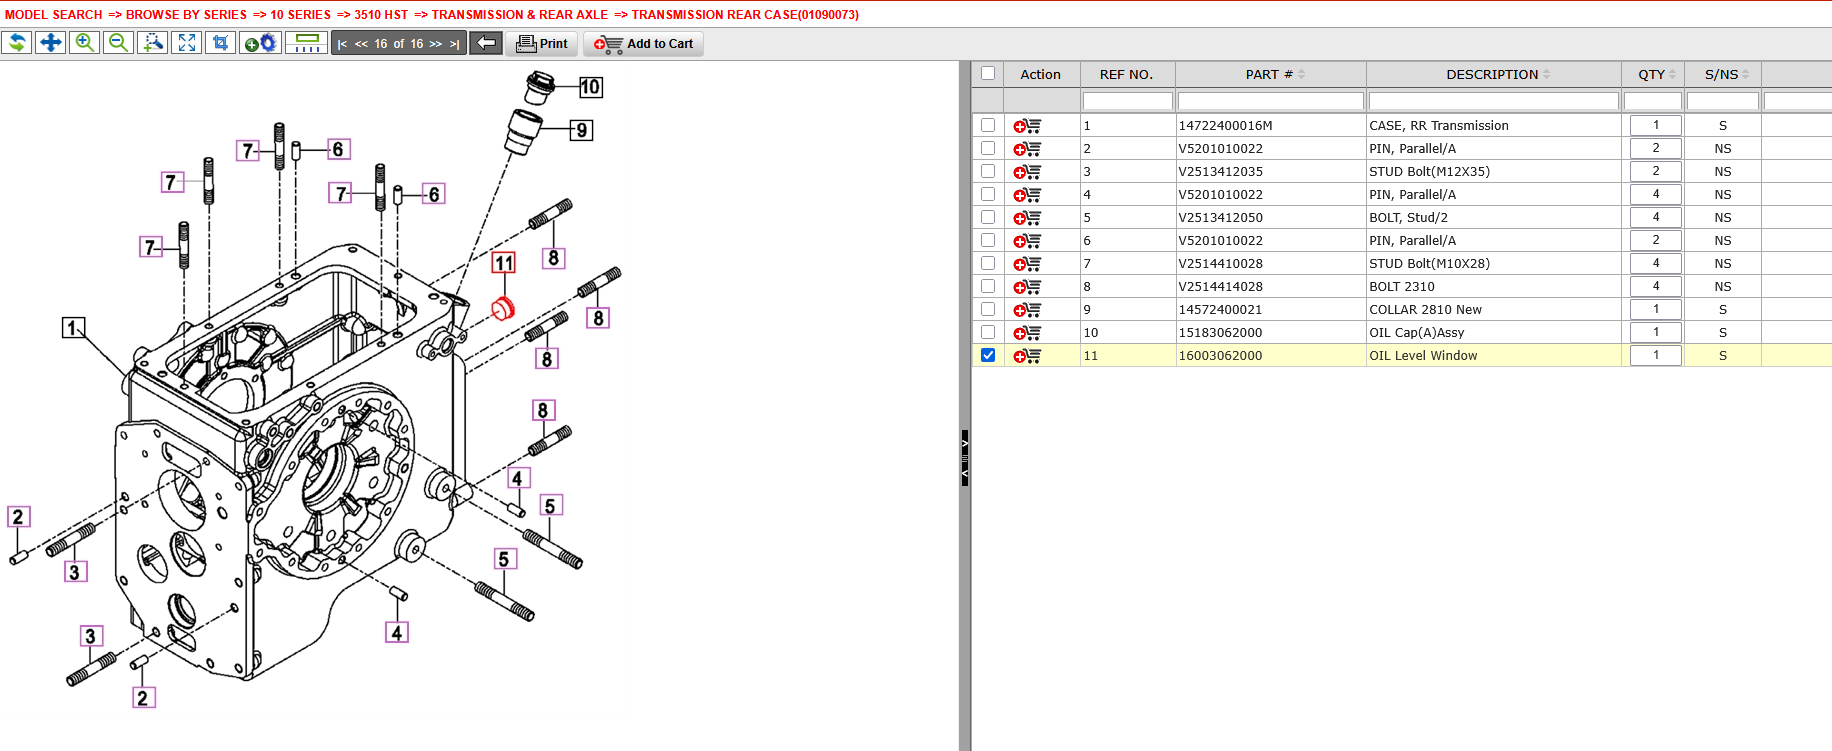Select the pan (move arrows) tool
1832x751 pixels.
[x=51, y=43]
